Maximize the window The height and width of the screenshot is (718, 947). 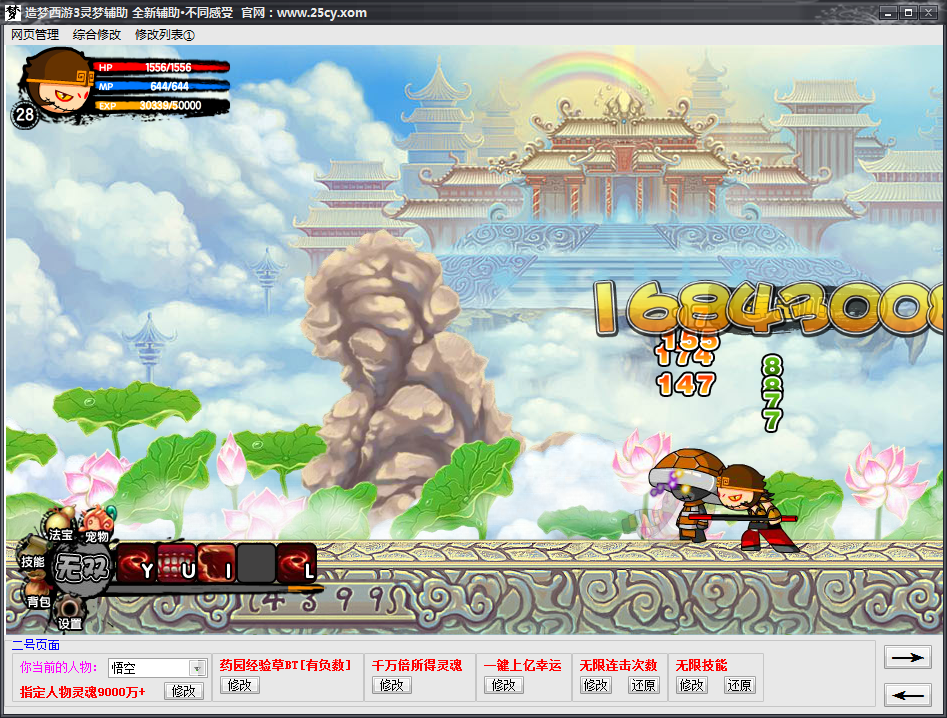(908, 13)
